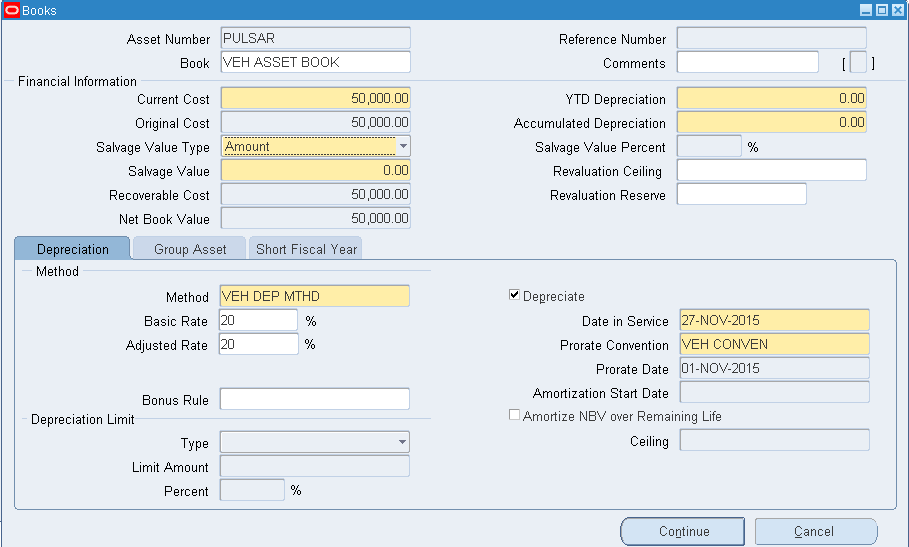This screenshot has width=909, height=547.
Task: Close the Books window
Action: (x=897, y=10)
